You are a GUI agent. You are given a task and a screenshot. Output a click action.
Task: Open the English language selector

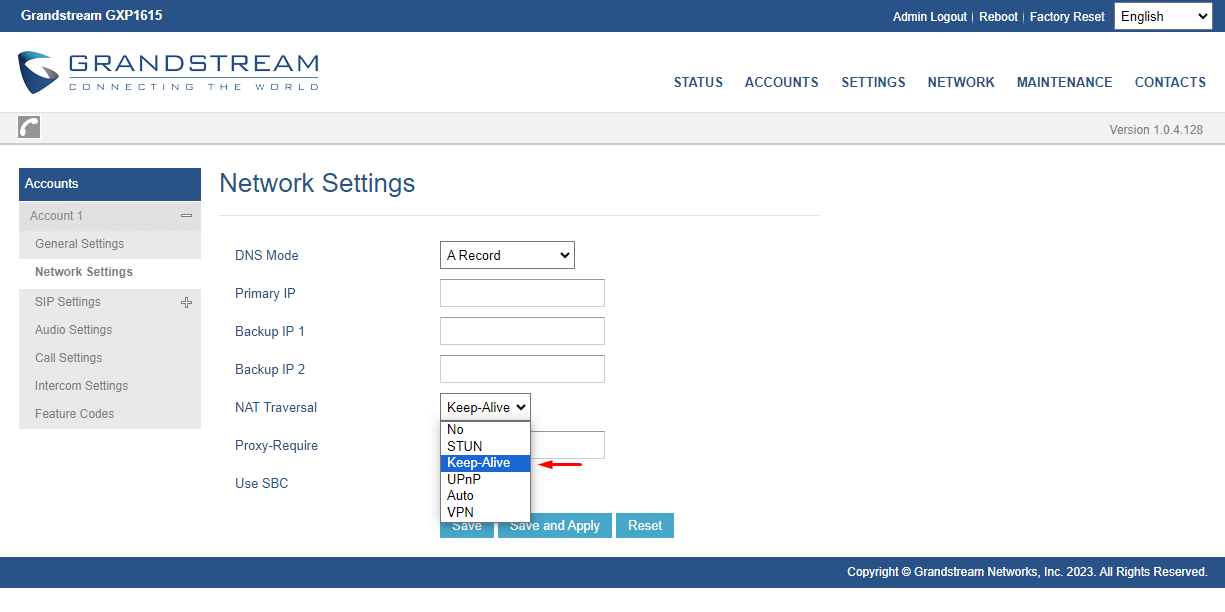click(1162, 16)
